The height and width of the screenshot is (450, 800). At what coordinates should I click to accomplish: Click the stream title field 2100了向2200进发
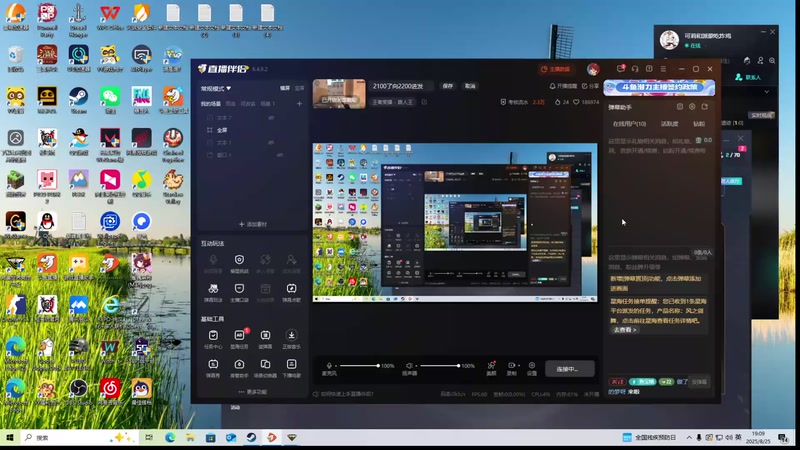tap(403, 86)
